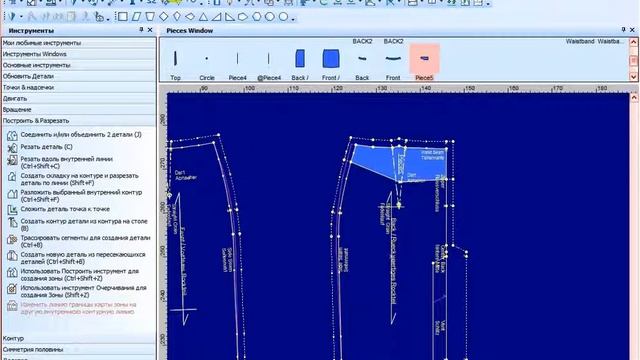
Task: Collapse 'Построить & Разрезать' section
Action: [x=79, y=121]
